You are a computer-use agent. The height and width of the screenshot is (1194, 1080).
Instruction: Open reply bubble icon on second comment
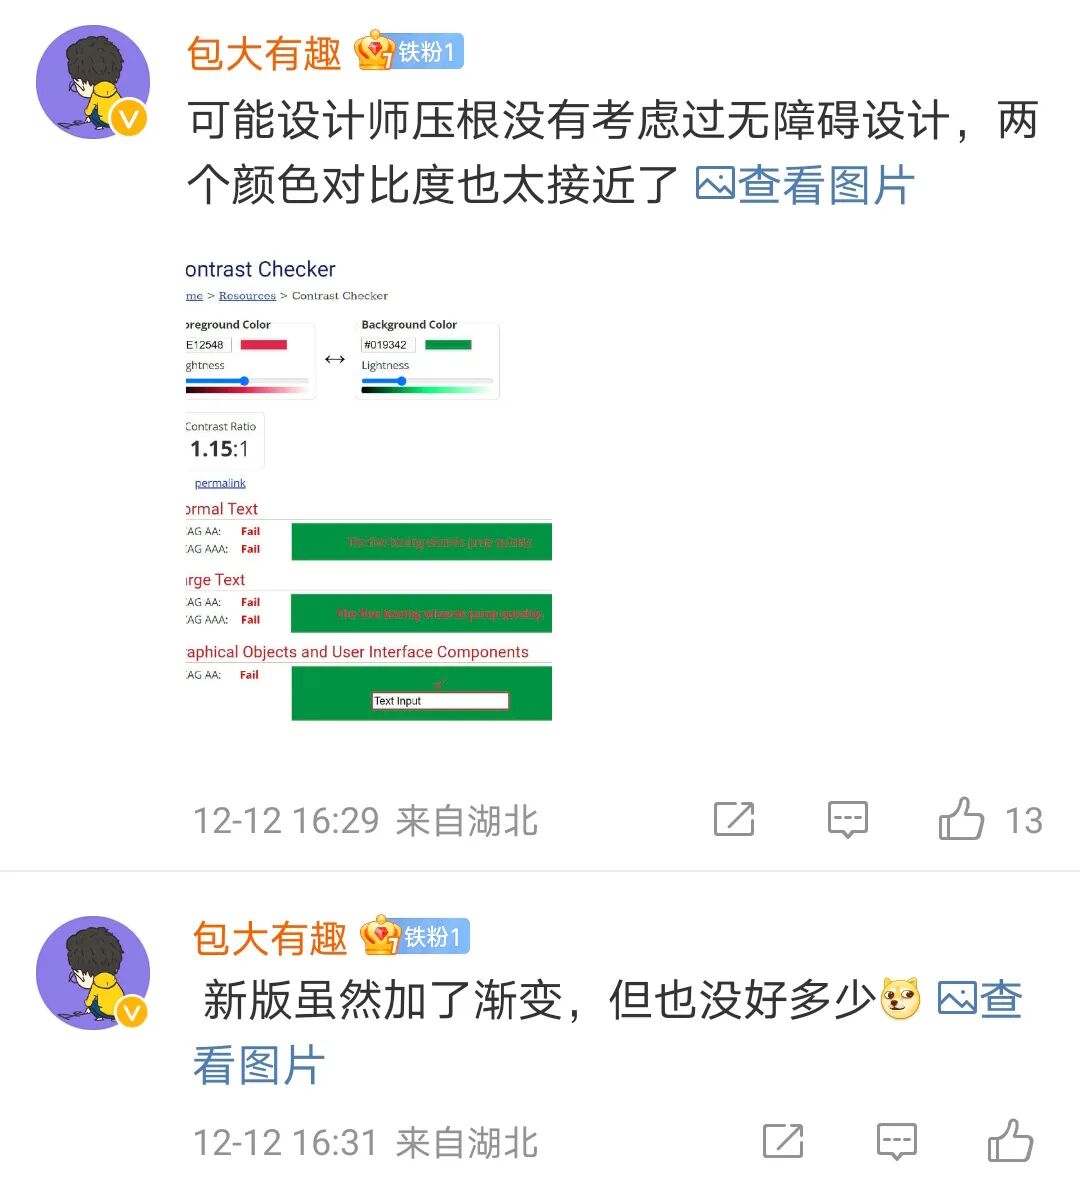click(x=896, y=1141)
